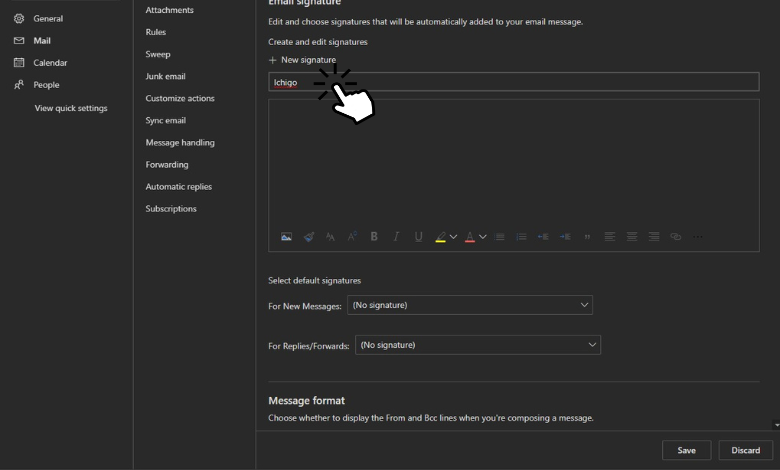This screenshot has height=470, width=780.
Task: Open Automatic replies settings
Action: coord(179,187)
